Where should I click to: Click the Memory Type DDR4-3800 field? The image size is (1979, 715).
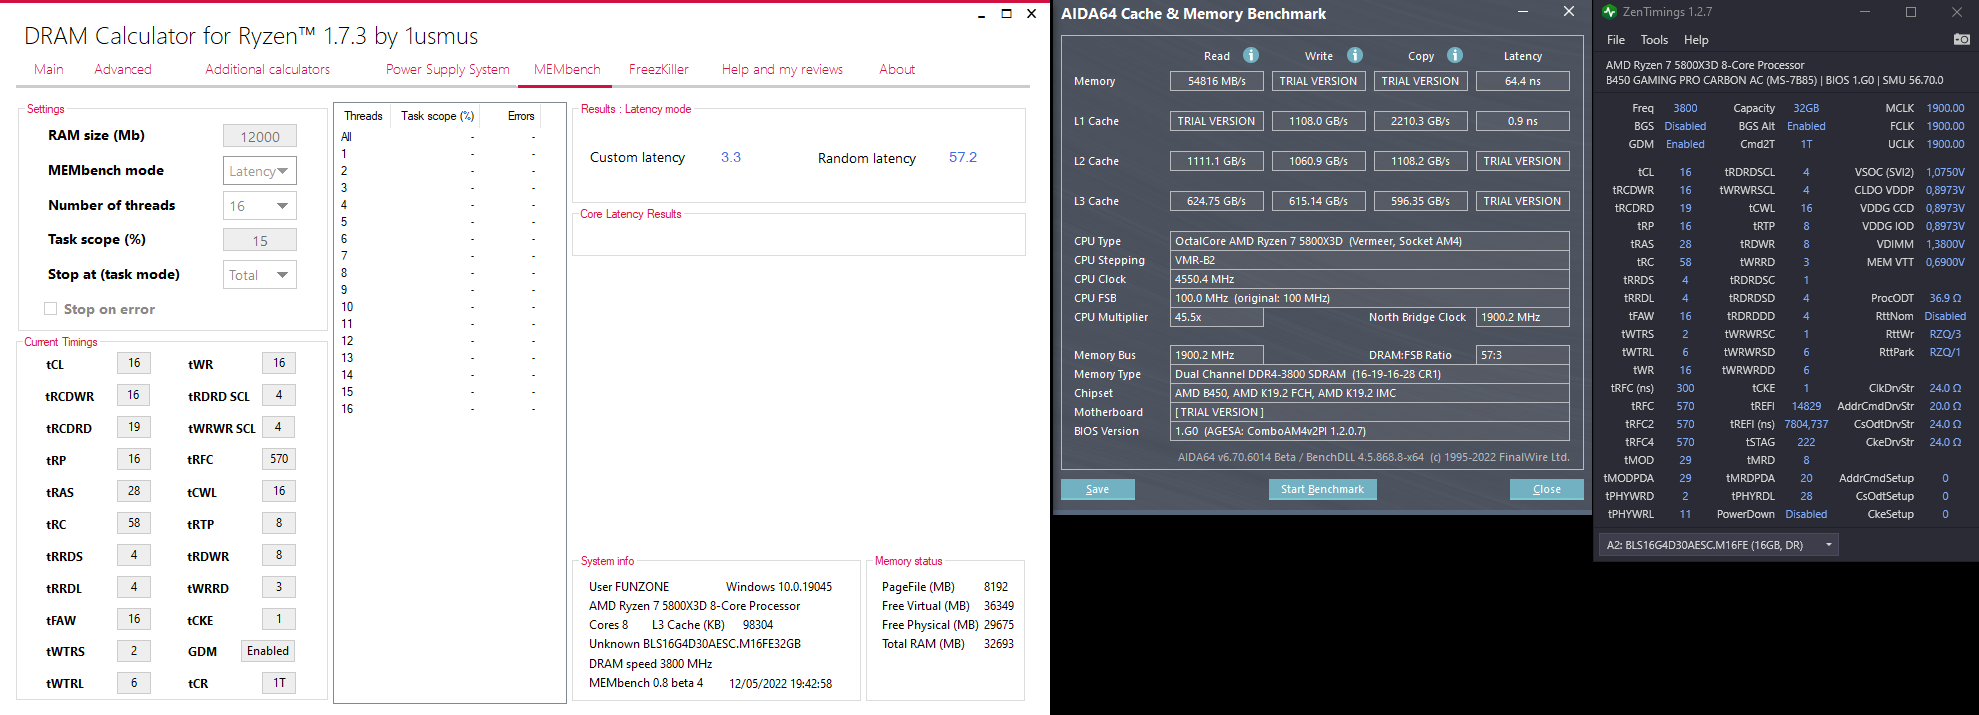coord(1369,374)
